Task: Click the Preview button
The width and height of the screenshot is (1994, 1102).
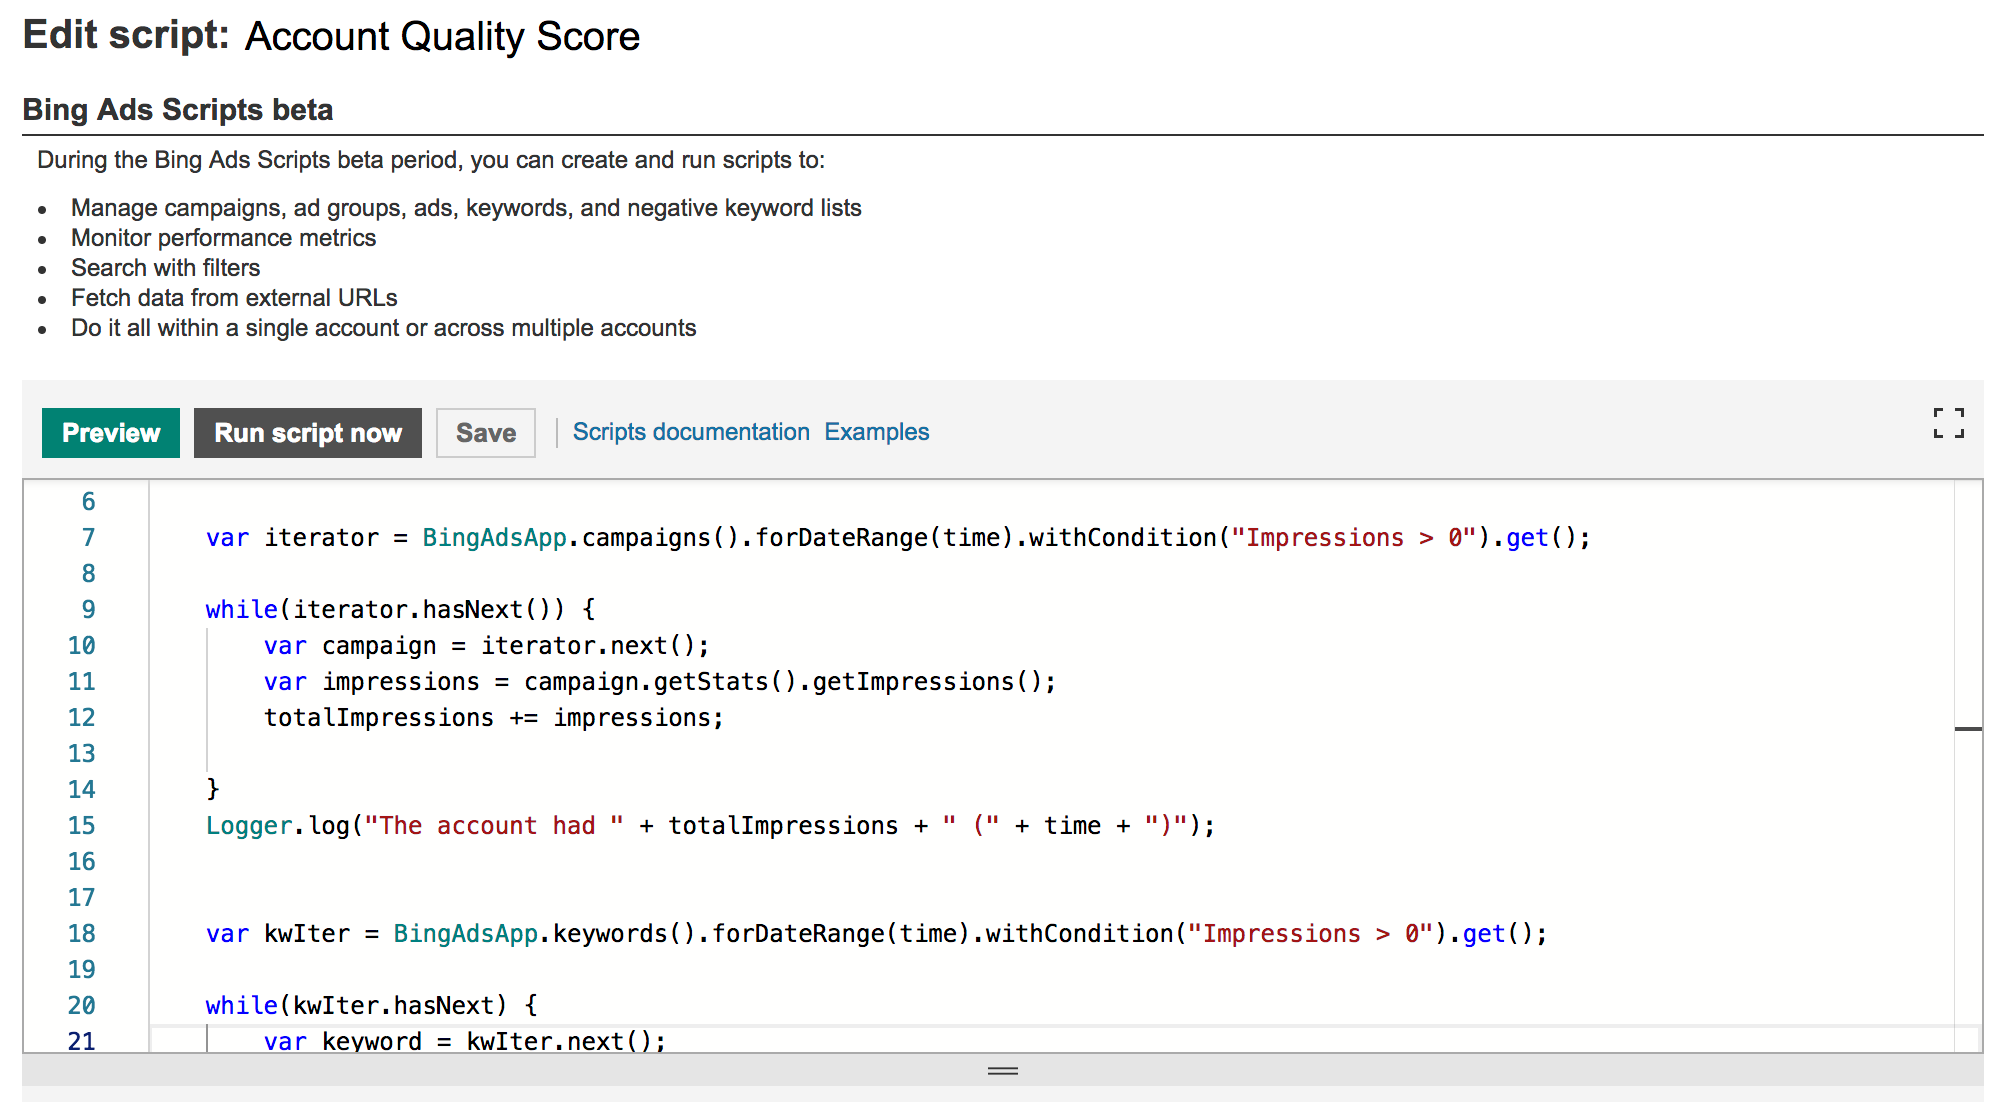Action: pyautogui.click(x=111, y=433)
